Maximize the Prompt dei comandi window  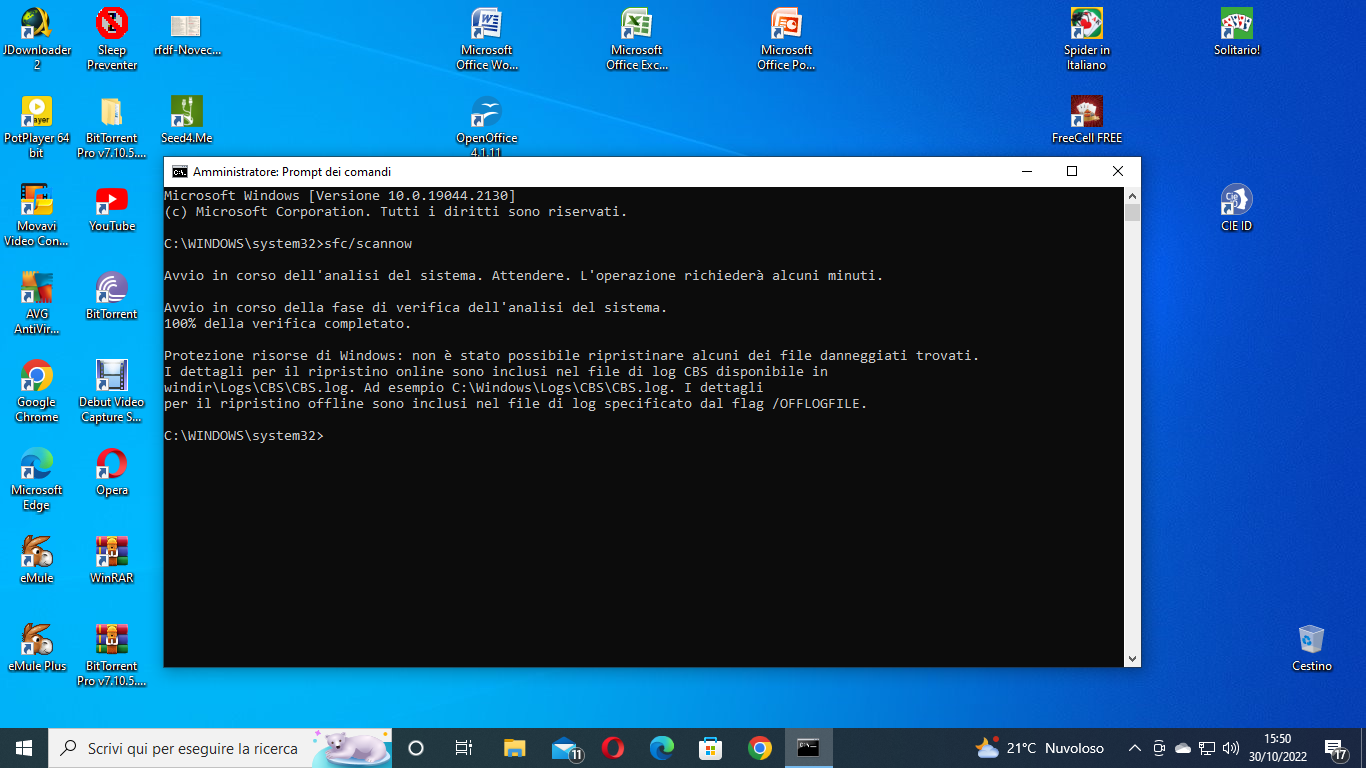pos(1072,172)
